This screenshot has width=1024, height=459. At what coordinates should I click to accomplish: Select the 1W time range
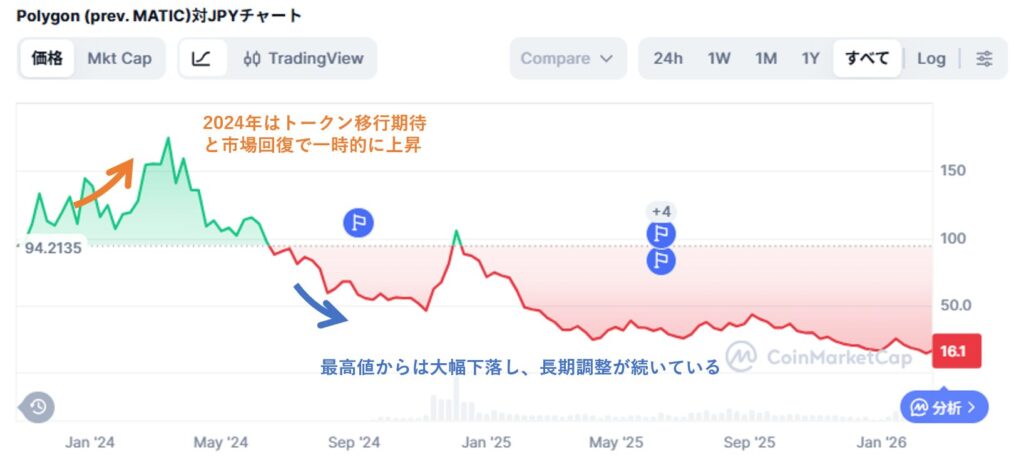pos(719,58)
